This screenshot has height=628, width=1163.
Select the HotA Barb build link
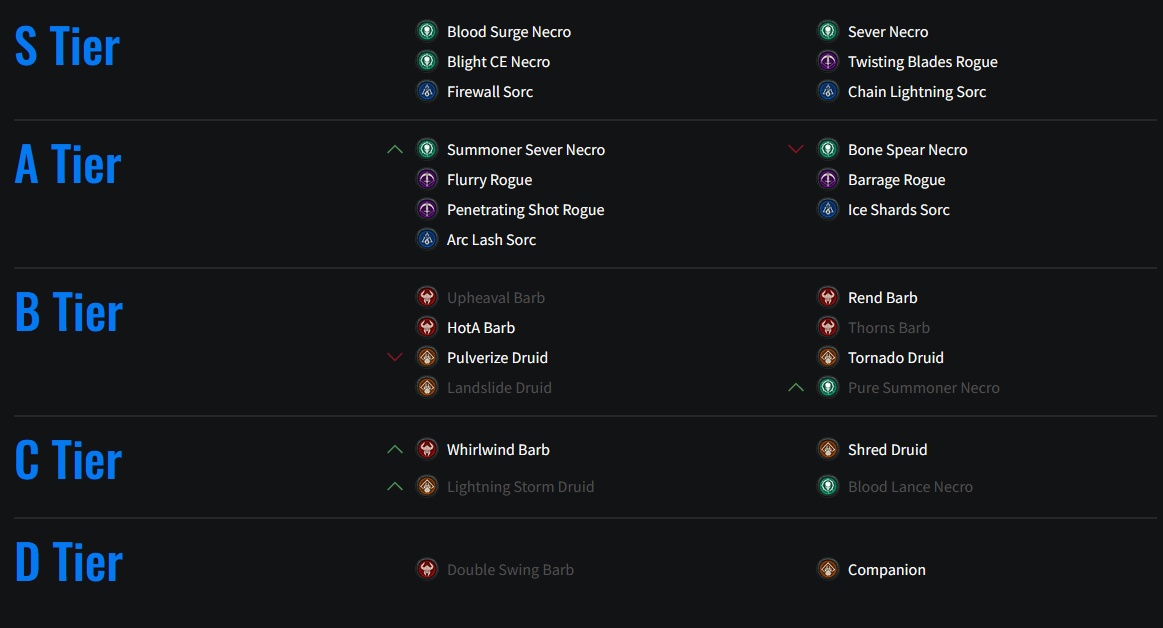point(481,328)
